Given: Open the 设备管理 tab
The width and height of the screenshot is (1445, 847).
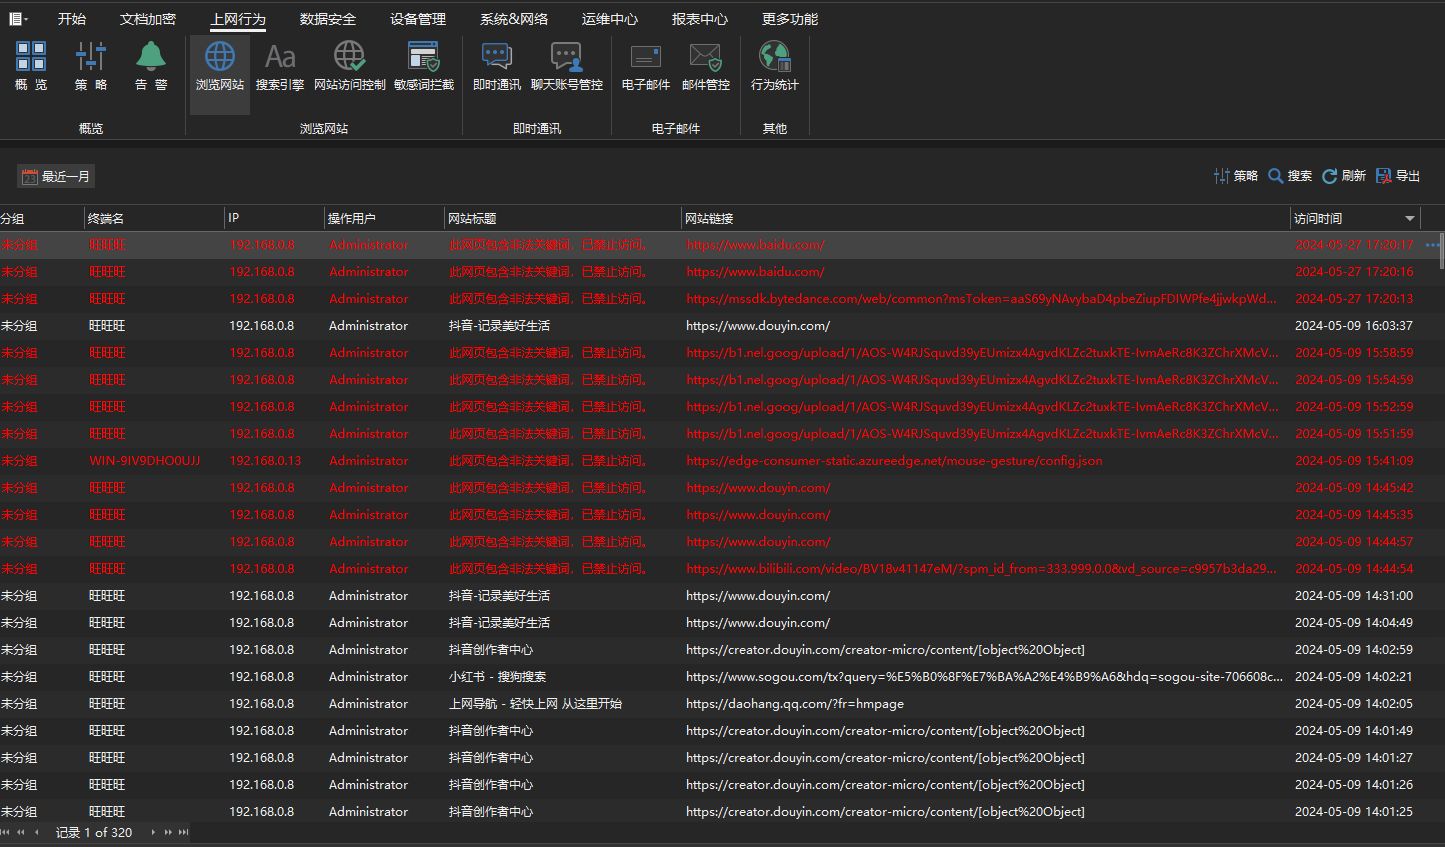Looking at the screenshot, I should pos(418,19).
